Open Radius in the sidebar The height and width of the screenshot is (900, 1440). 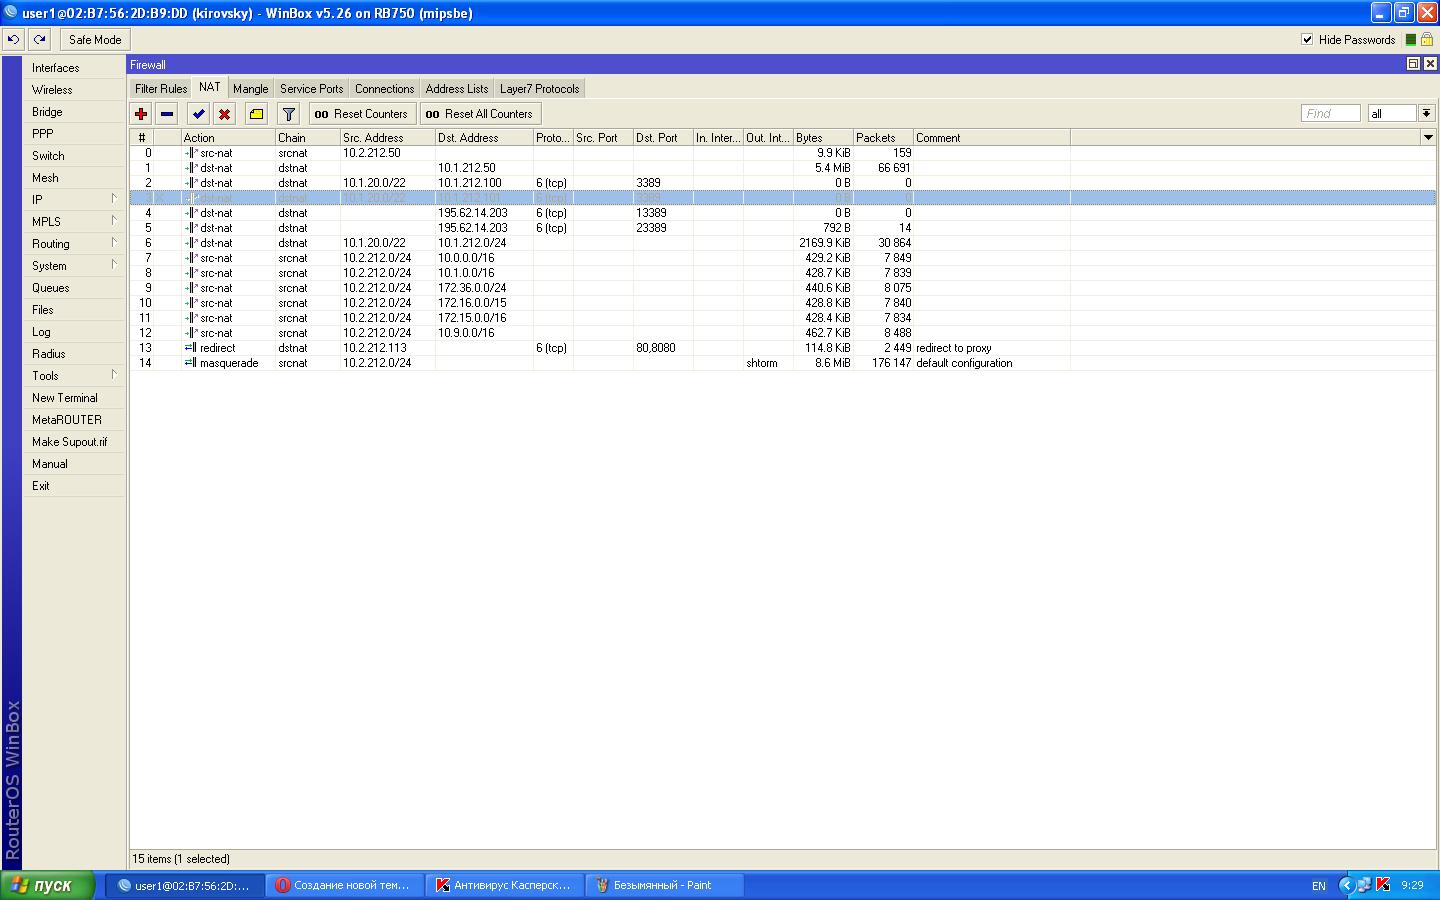[75, 354]
